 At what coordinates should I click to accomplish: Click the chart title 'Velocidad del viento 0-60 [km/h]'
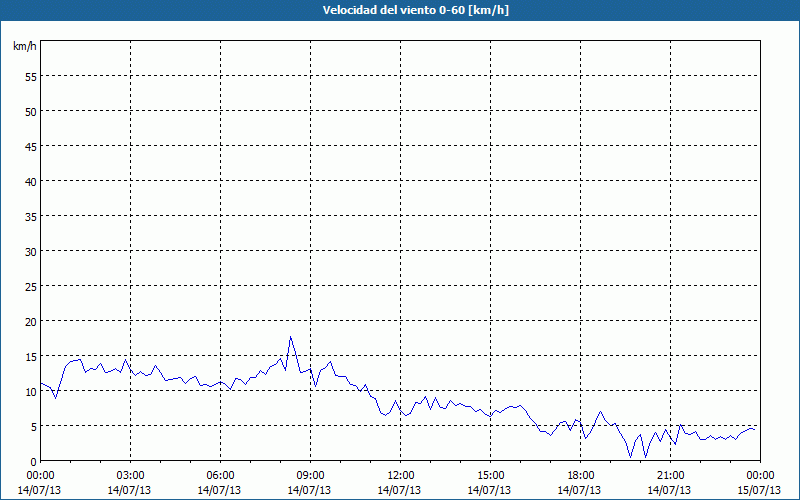tap(415, 10)
